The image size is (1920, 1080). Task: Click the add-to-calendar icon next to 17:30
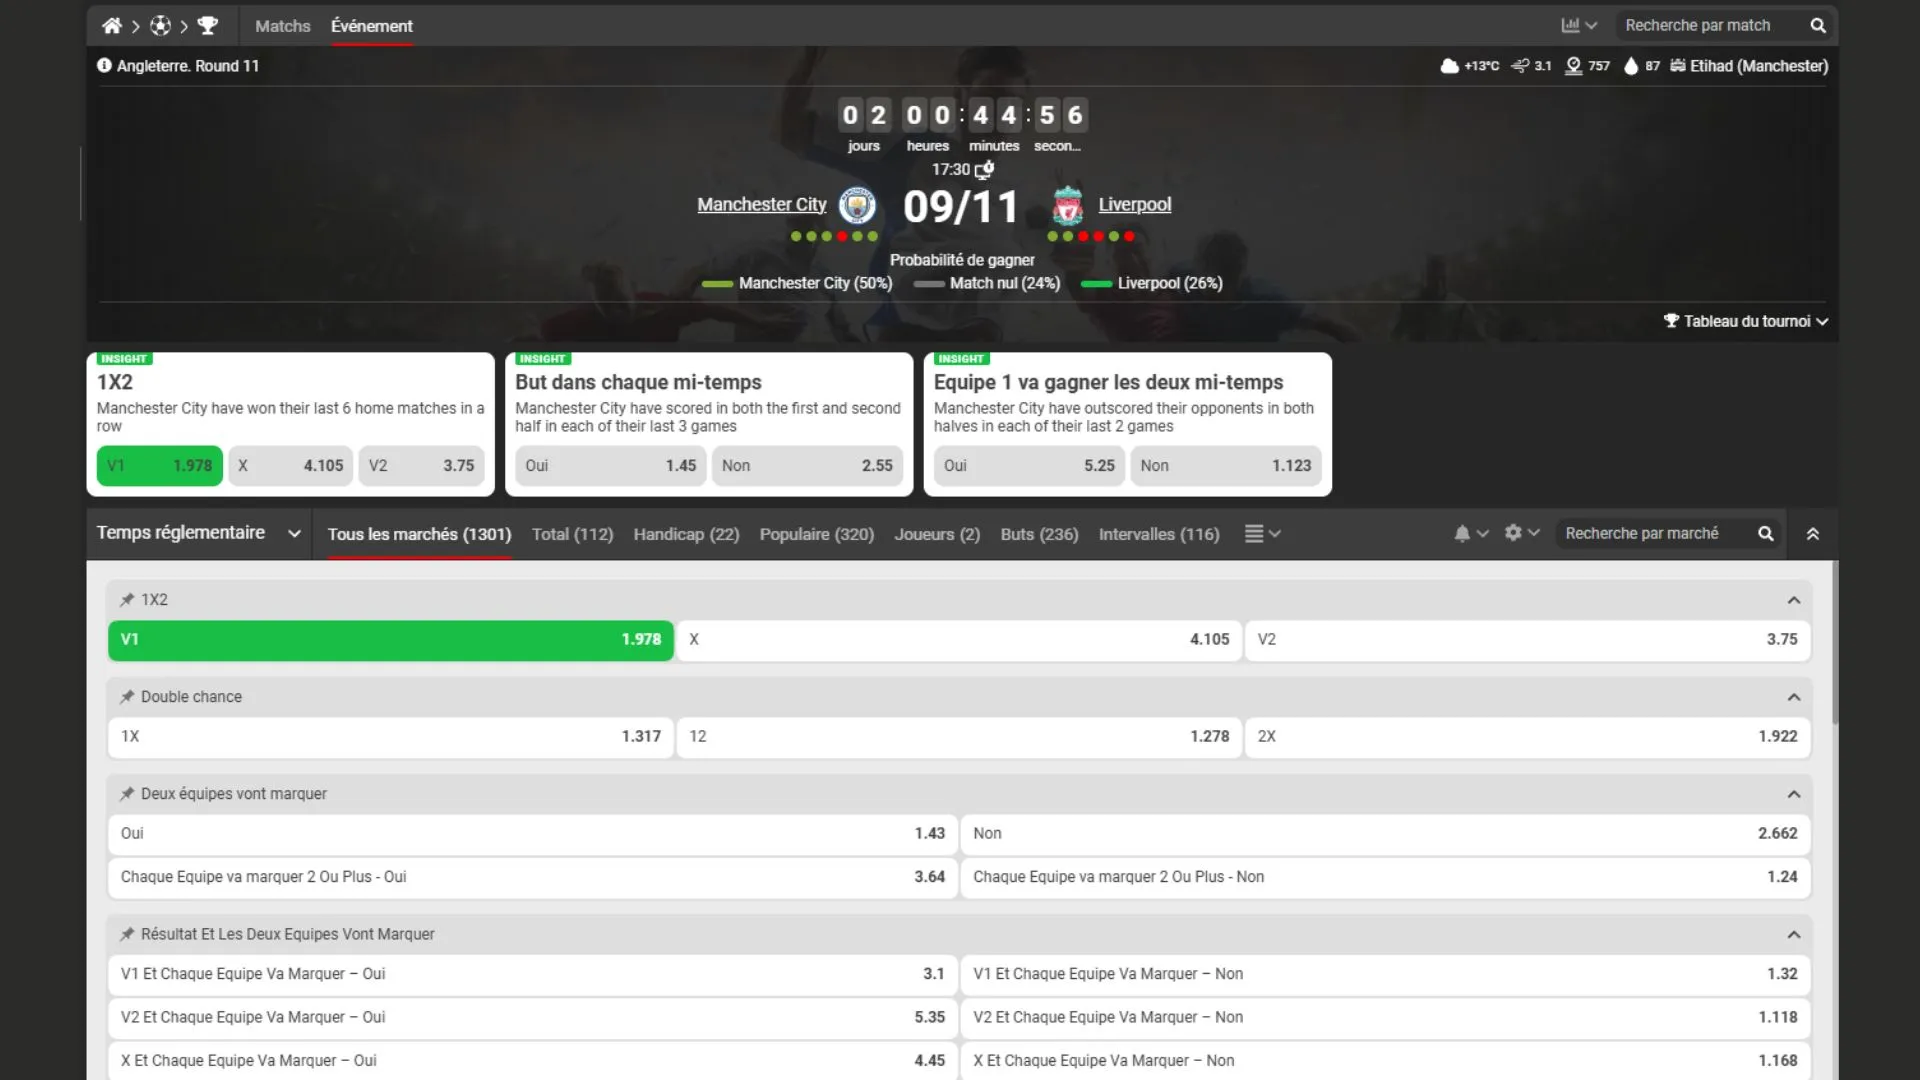[x=985, y=169]
